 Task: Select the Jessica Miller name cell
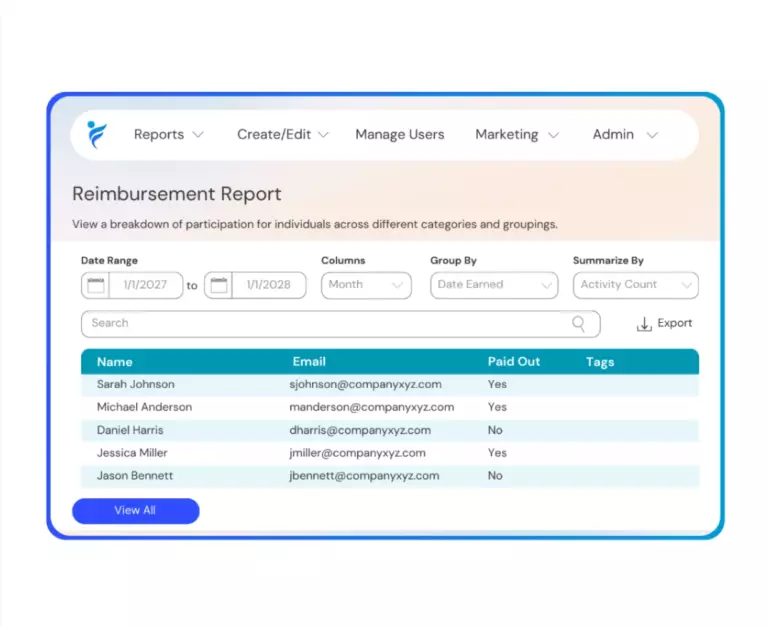pos(132,453)
